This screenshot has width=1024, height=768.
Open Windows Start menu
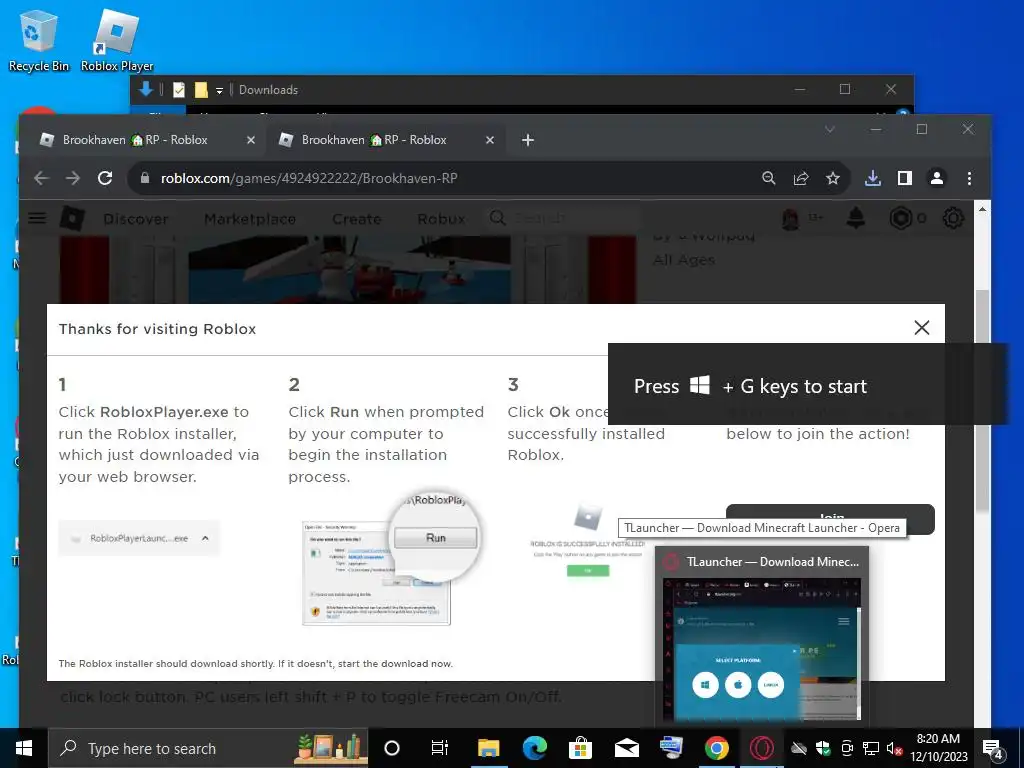[x=24, y=748]
